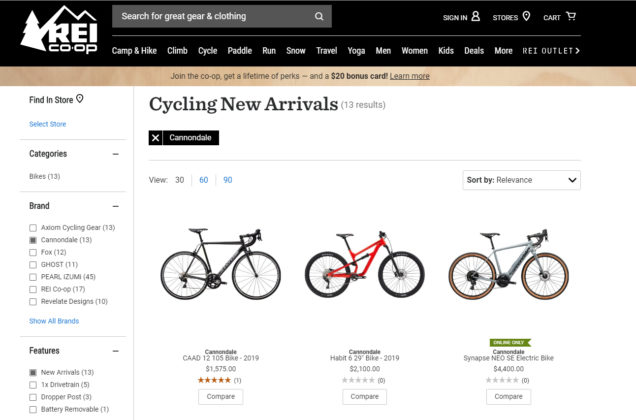Check the Fox brand checkbox

33,252
